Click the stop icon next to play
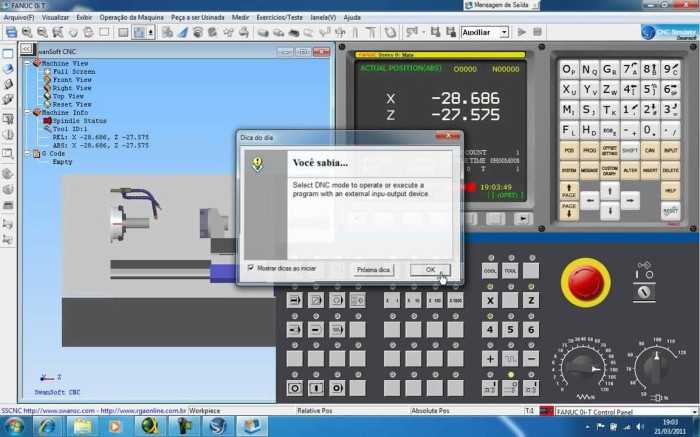 coord(538,32)
